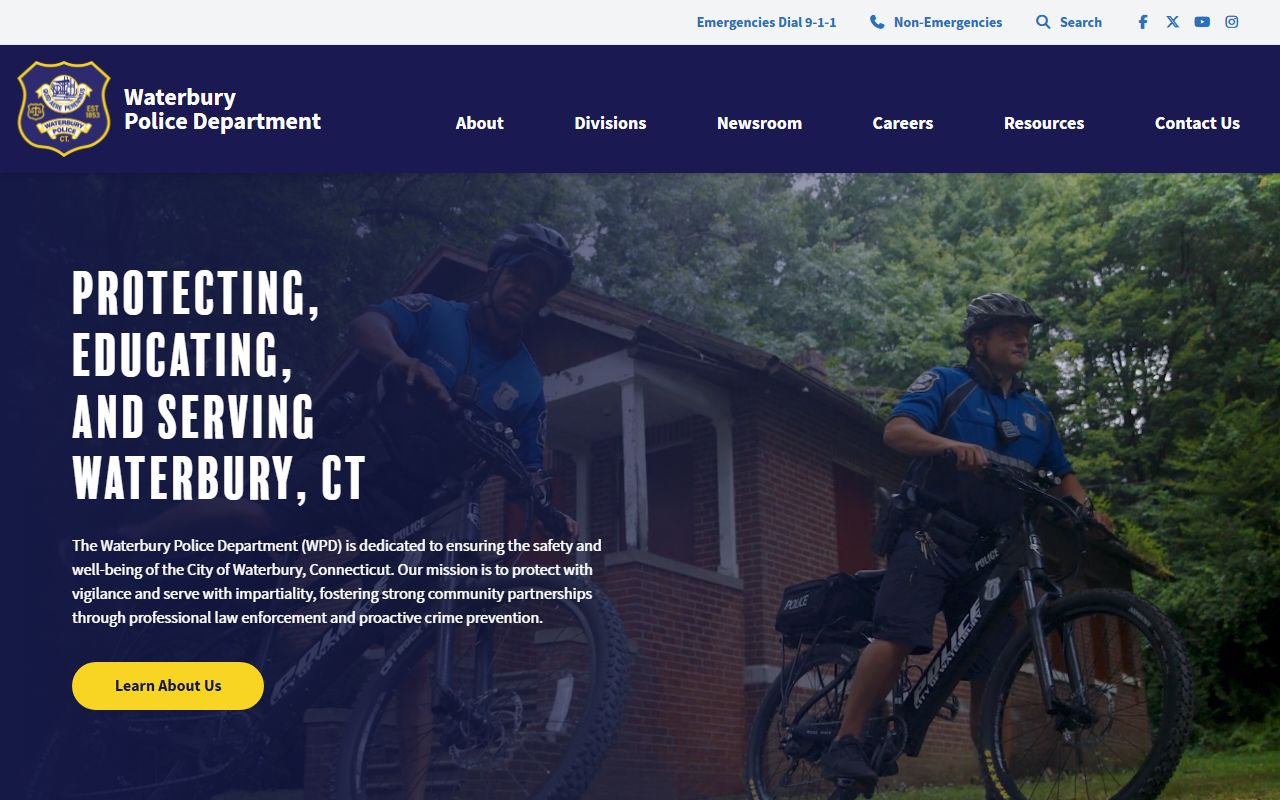The height and width of the screenshot is (800, 1280).
Task: Open the Contact Us page
Action: (x=1197, y=123)
